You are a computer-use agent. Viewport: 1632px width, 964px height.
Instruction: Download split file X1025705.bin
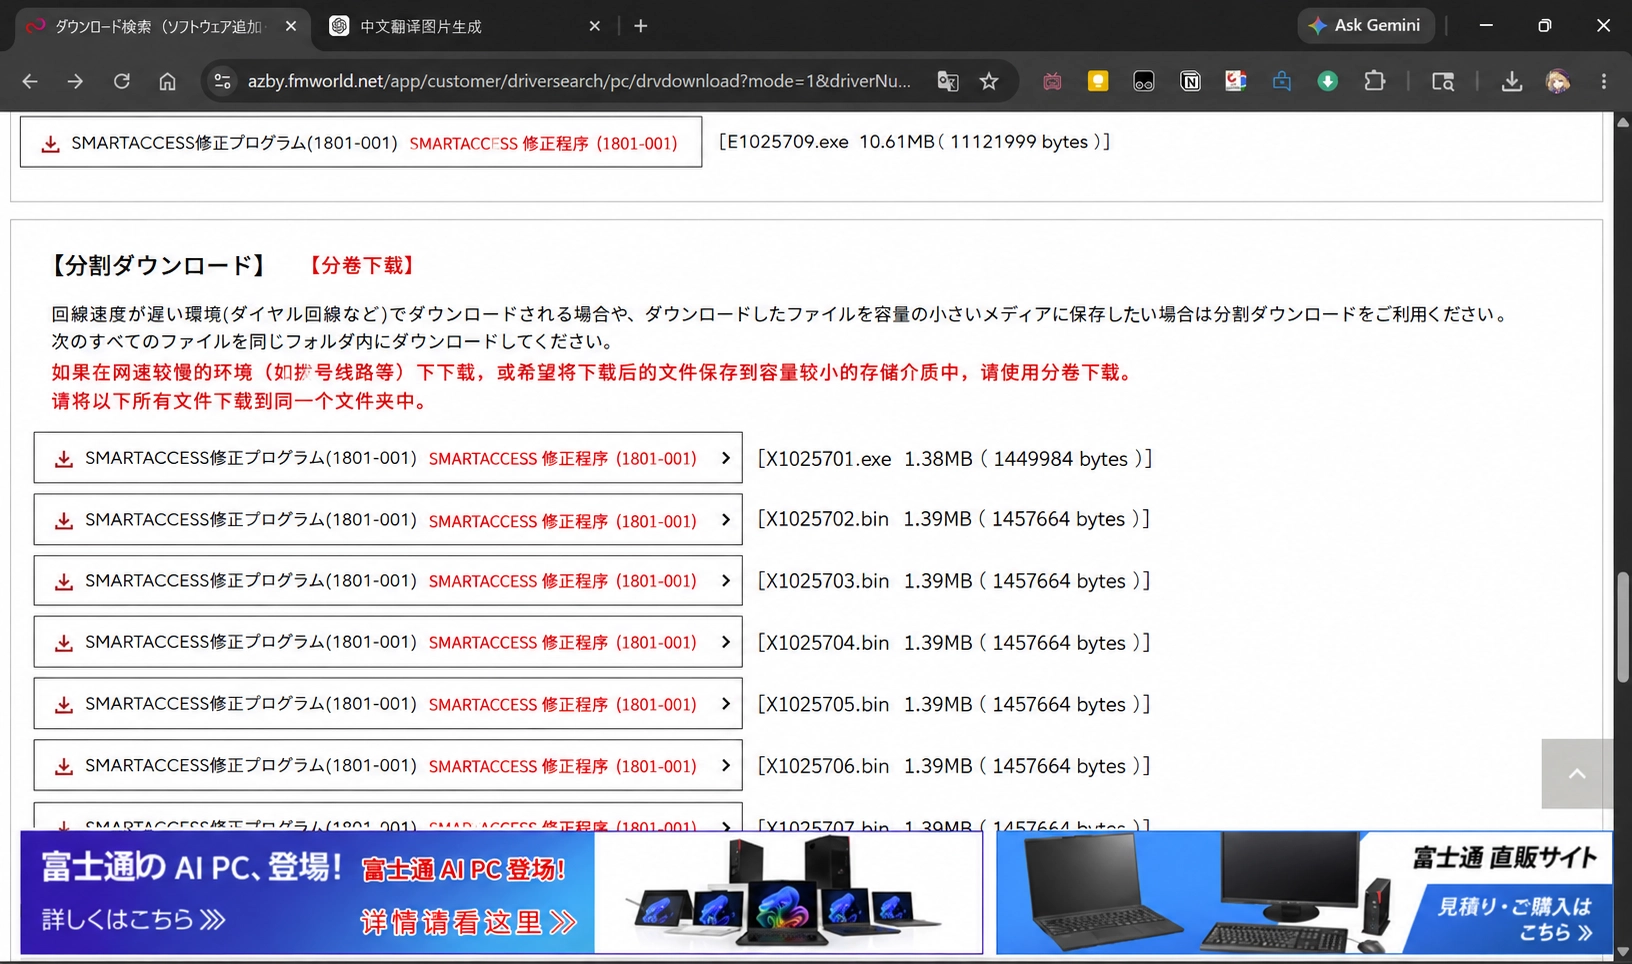pyautogui.click(x=388, y=704)
